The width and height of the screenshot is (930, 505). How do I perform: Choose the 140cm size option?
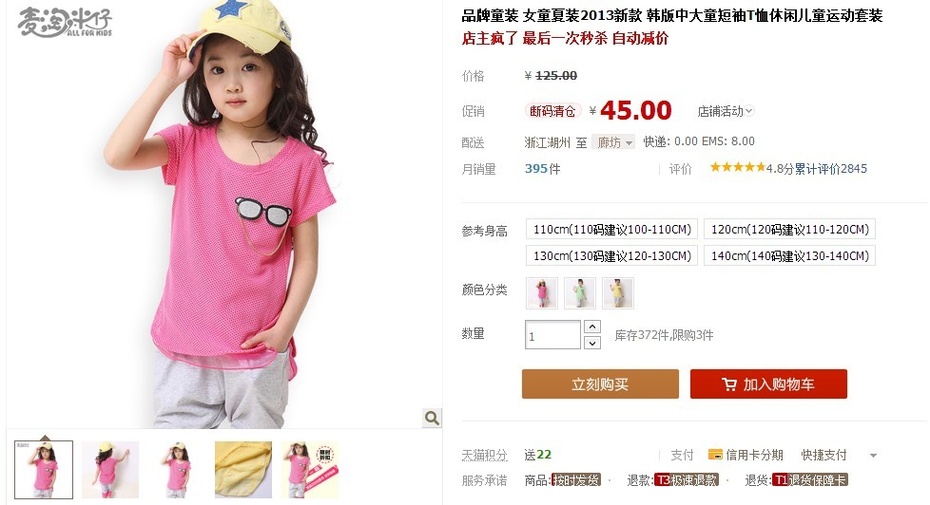point(789,256)
